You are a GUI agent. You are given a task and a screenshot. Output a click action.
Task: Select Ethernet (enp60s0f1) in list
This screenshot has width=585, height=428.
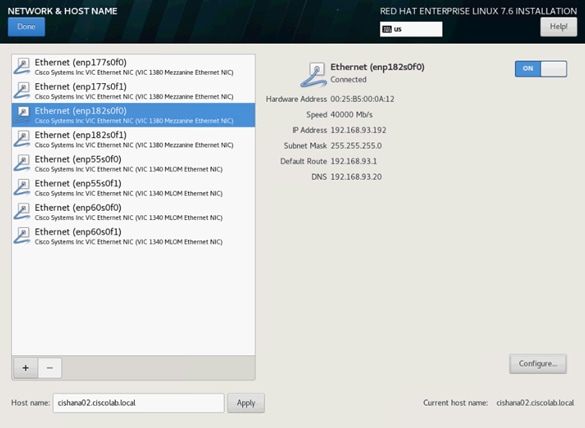pos(133,236)
